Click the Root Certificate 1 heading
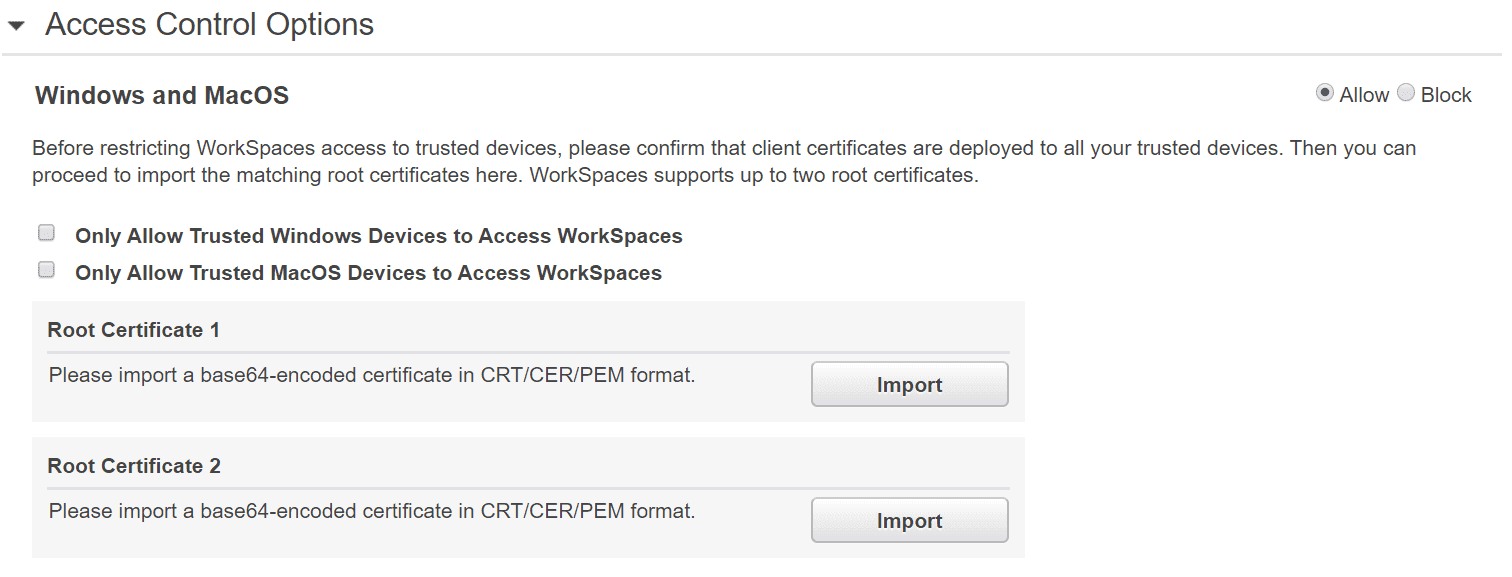 133,330
